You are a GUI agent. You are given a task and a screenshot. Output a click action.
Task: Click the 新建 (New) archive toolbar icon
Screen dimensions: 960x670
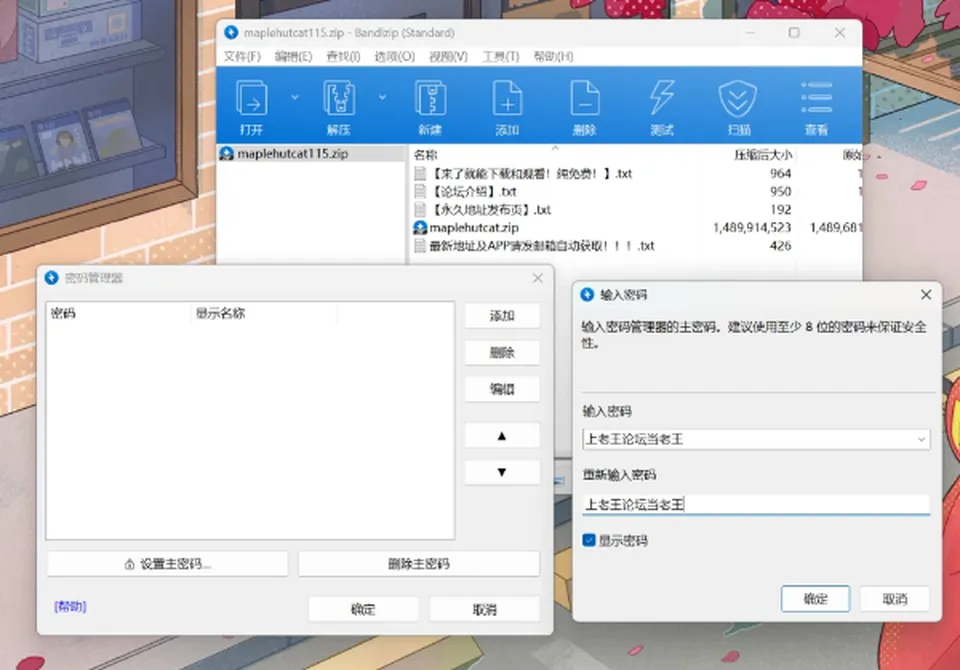click(x=430, y=107)
